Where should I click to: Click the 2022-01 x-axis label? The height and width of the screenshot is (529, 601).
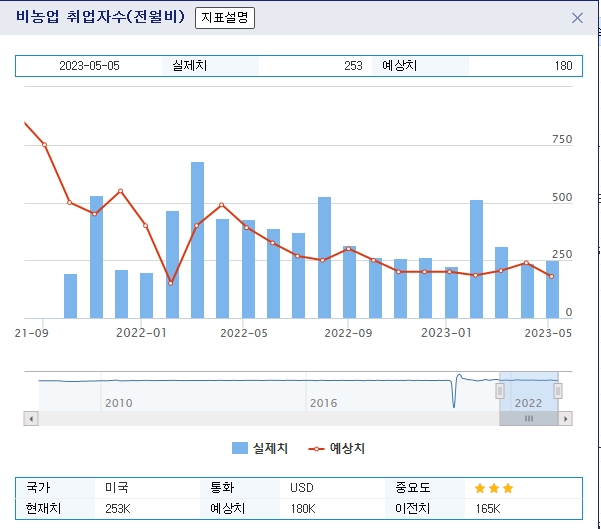coord(141,333)
